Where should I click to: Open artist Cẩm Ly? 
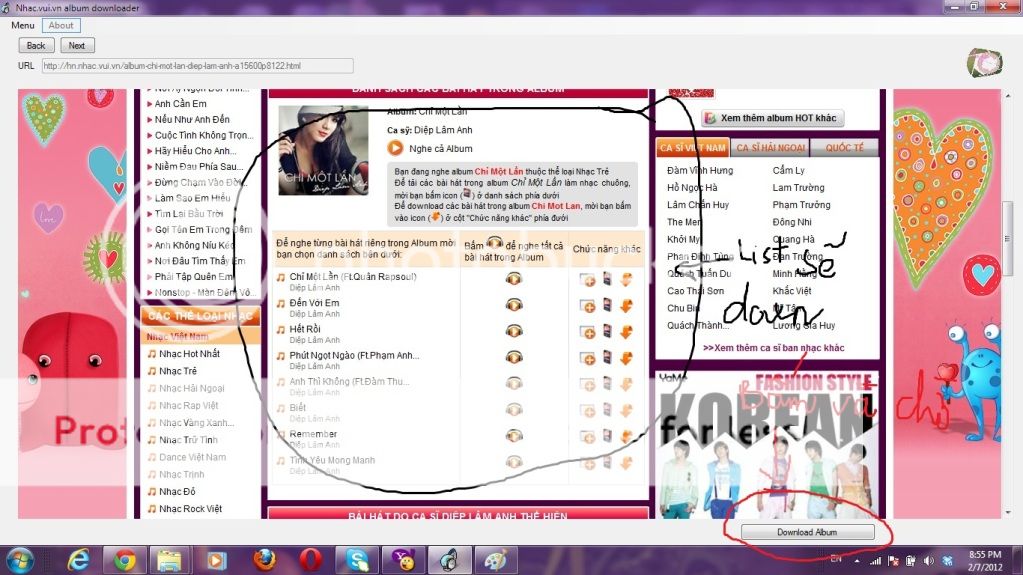[x=788, y=170]
